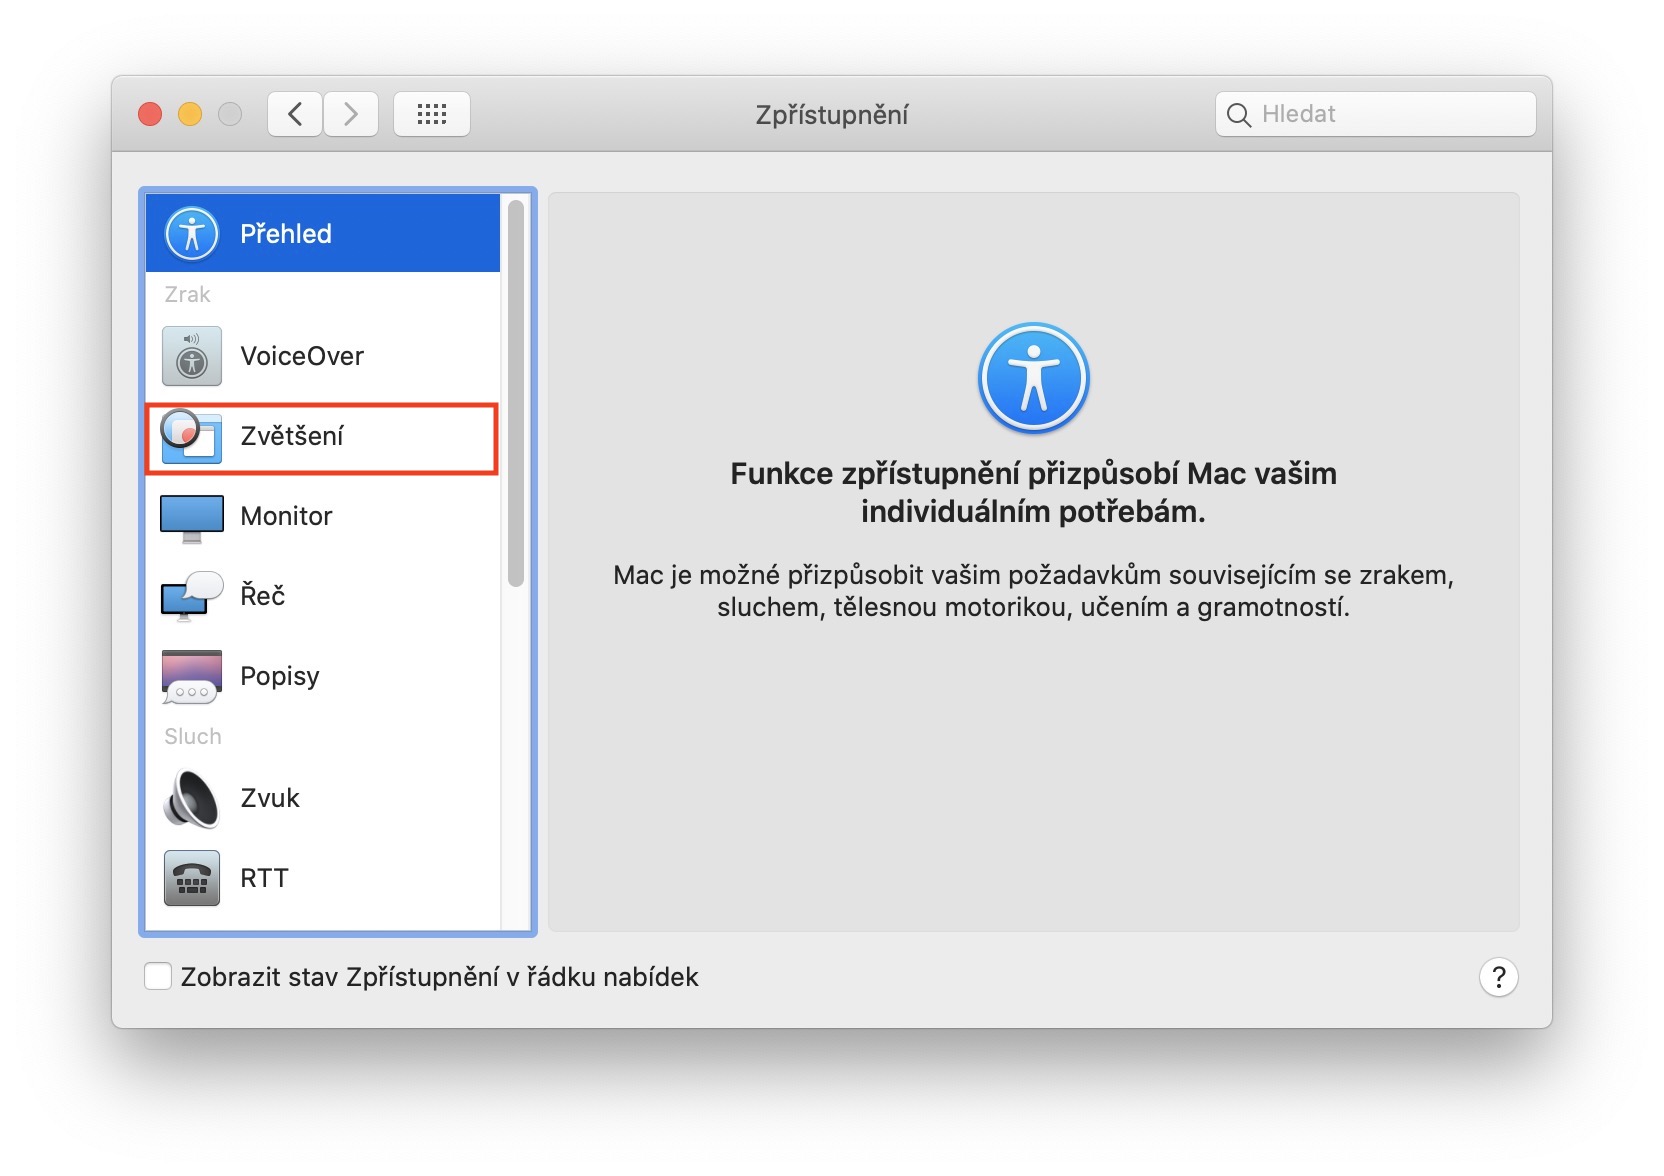Select the Přehled accessibility icon in sidebar

click(192, 233)
